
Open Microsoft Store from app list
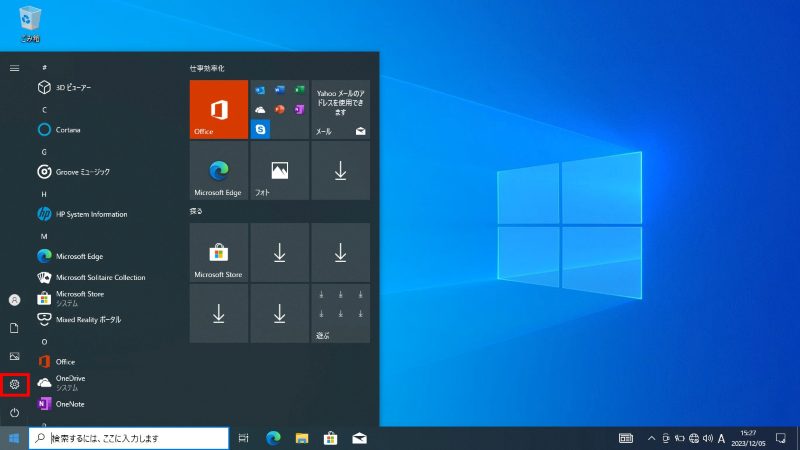pos(107,298)
